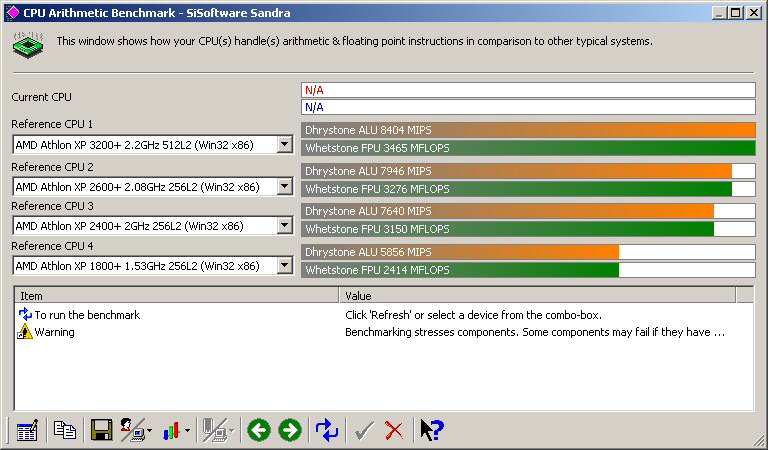Click the "Click 'Refresh' or select a device" text

click(473, 314)
